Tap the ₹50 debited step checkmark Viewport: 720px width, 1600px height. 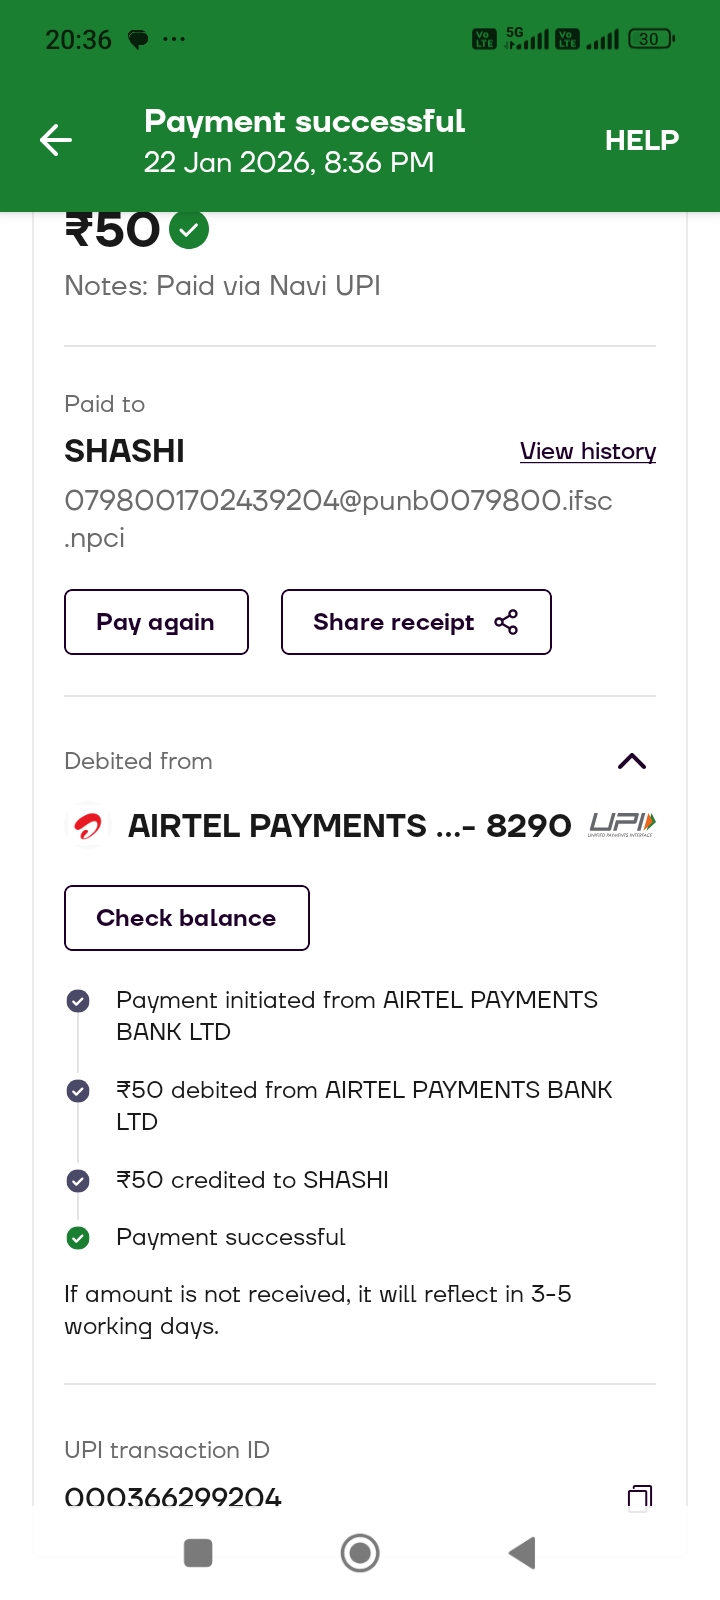coord(78,1091)
